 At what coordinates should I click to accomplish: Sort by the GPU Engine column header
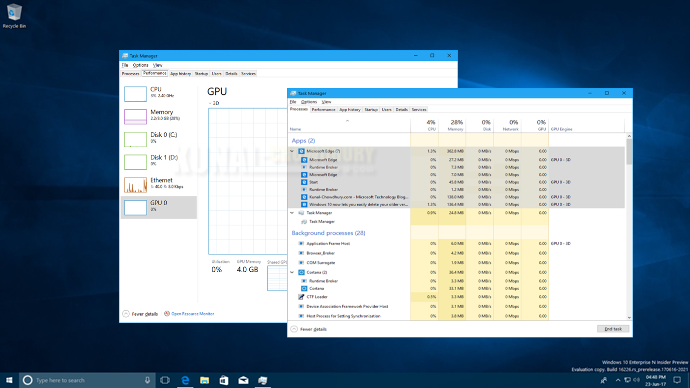pyautogui.click(x=586, y=125)
